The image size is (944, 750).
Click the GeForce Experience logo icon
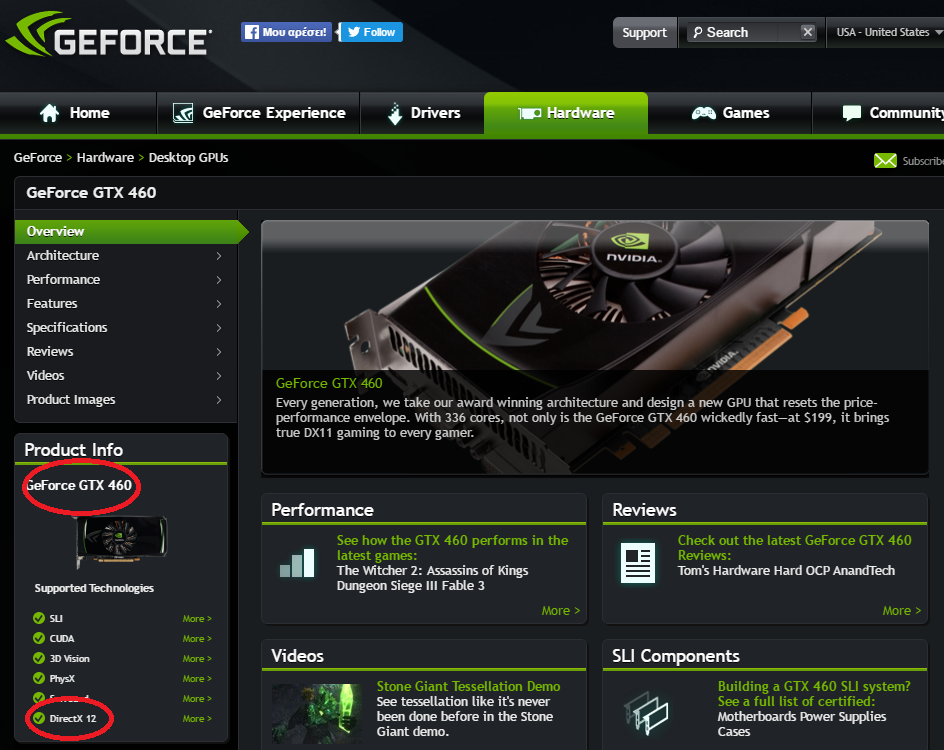(183, 113)
